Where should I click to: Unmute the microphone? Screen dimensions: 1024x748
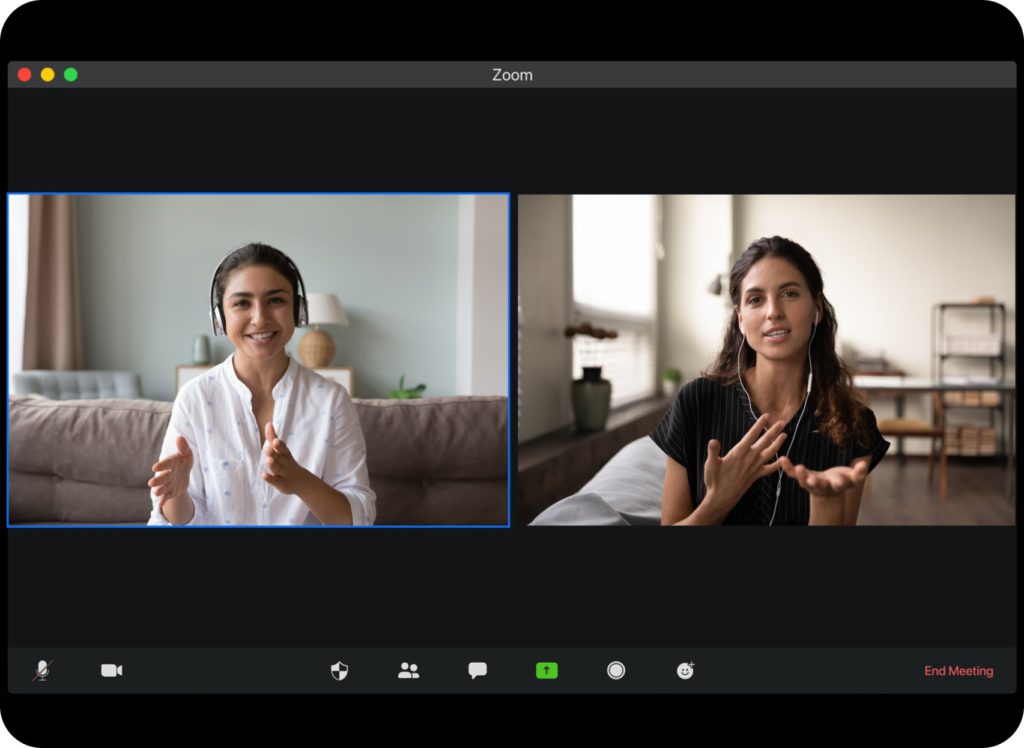42,670
